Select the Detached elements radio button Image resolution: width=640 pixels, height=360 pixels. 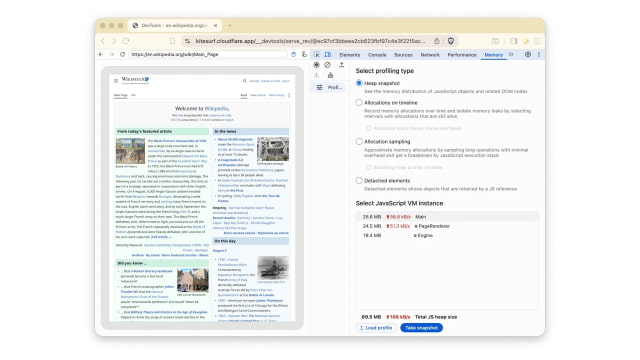pos(359,180)
